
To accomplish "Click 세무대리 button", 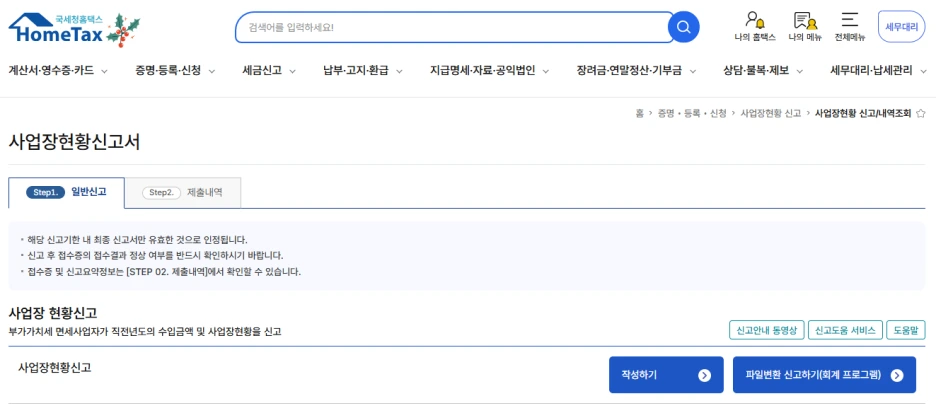I will pyautogui.click(x=901, y=27).
